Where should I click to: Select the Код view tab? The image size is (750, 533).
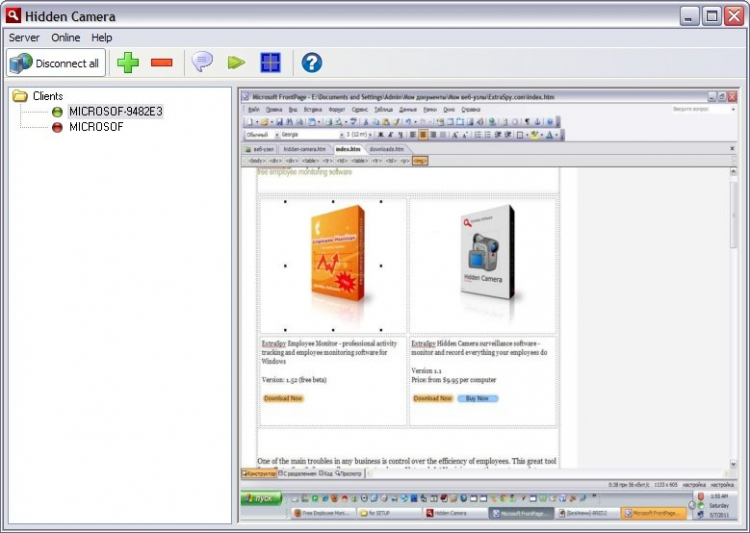[326, 474]
